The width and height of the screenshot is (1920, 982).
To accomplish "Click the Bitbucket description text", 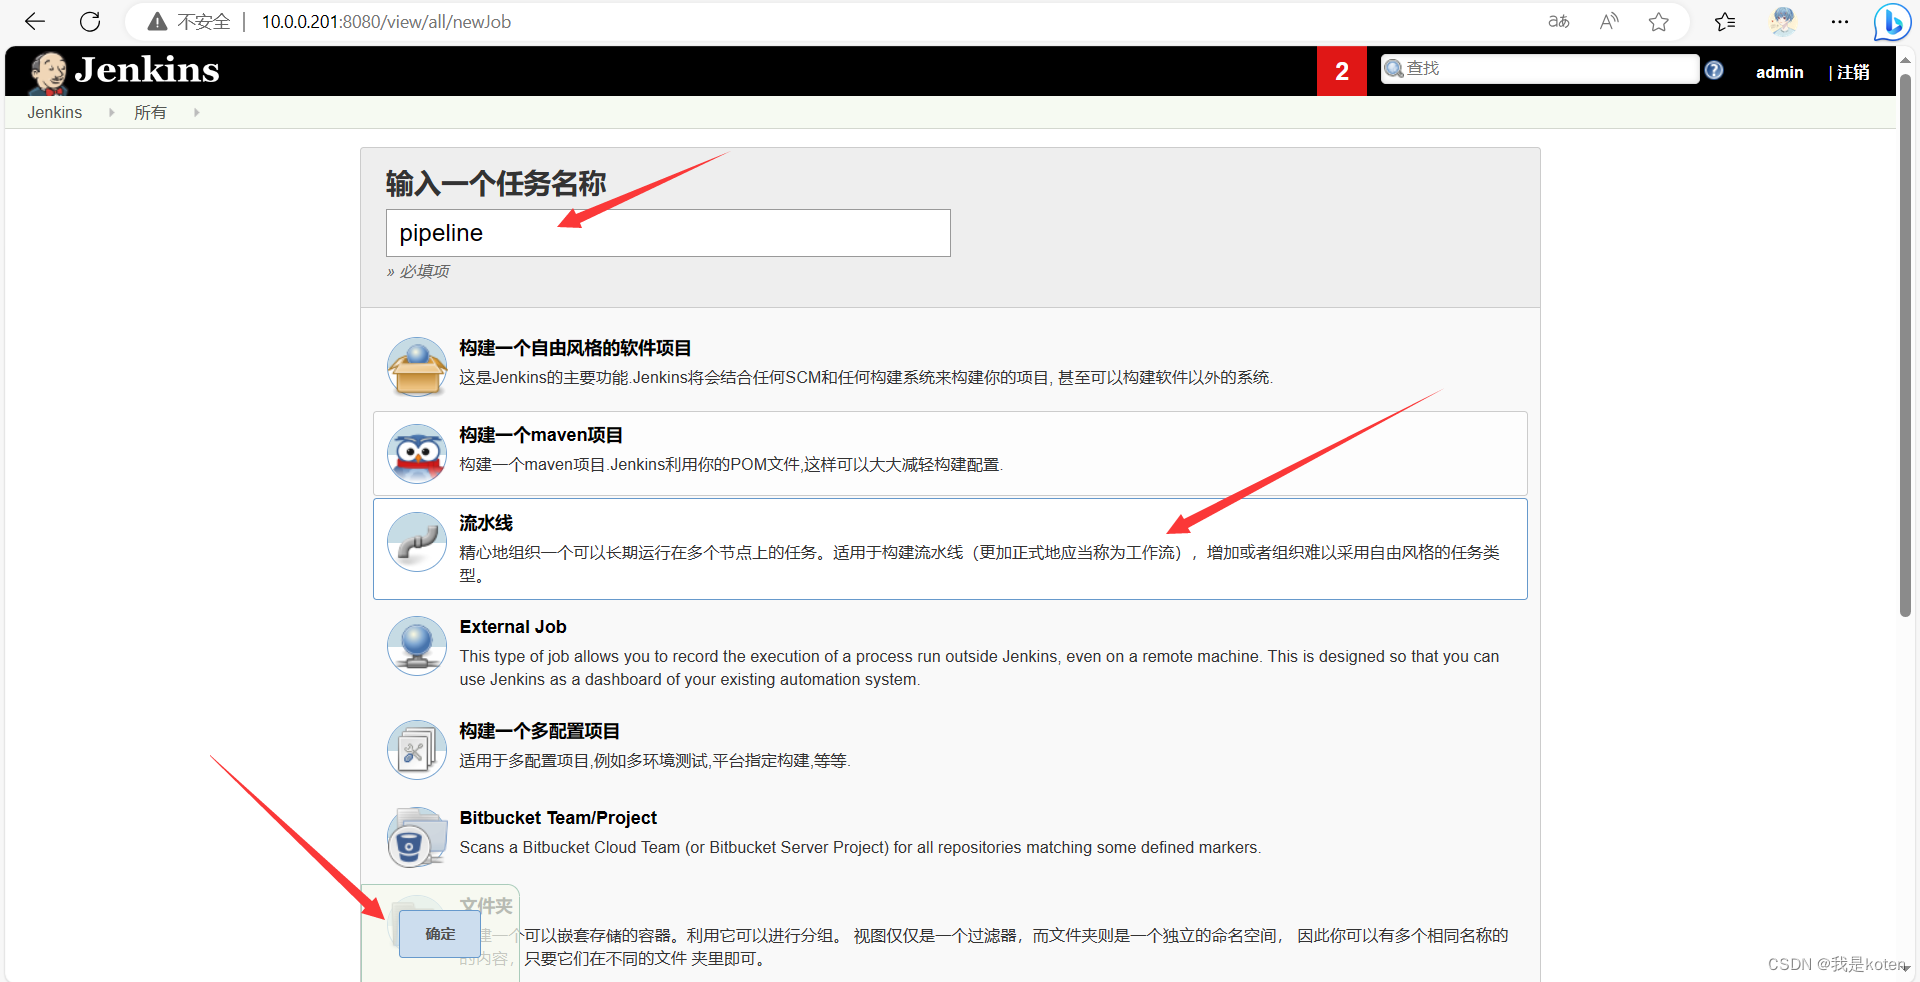I will pos(860,848).
